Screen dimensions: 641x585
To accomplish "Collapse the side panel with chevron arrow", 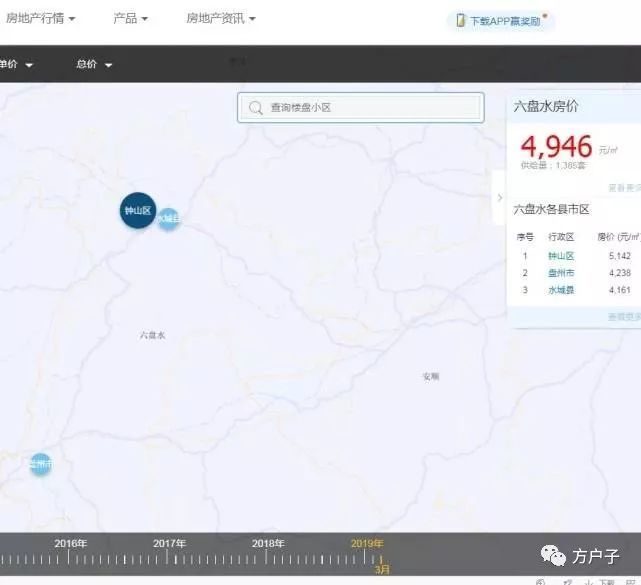I will click(500, 198).
